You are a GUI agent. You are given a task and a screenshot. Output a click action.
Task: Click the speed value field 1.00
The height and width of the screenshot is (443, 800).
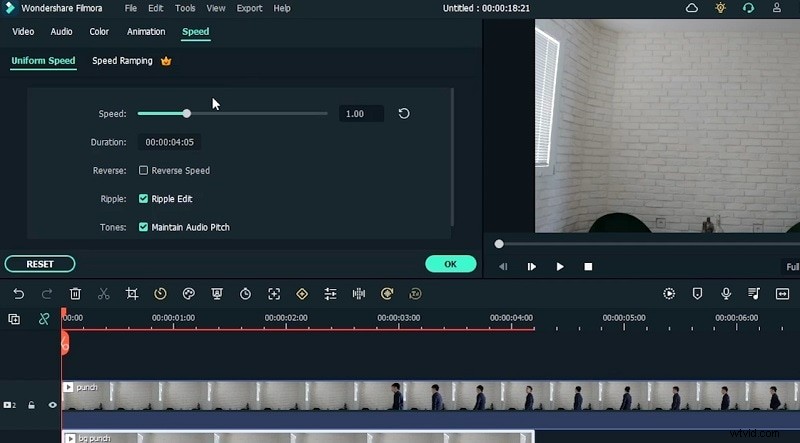tap(361, 113)
